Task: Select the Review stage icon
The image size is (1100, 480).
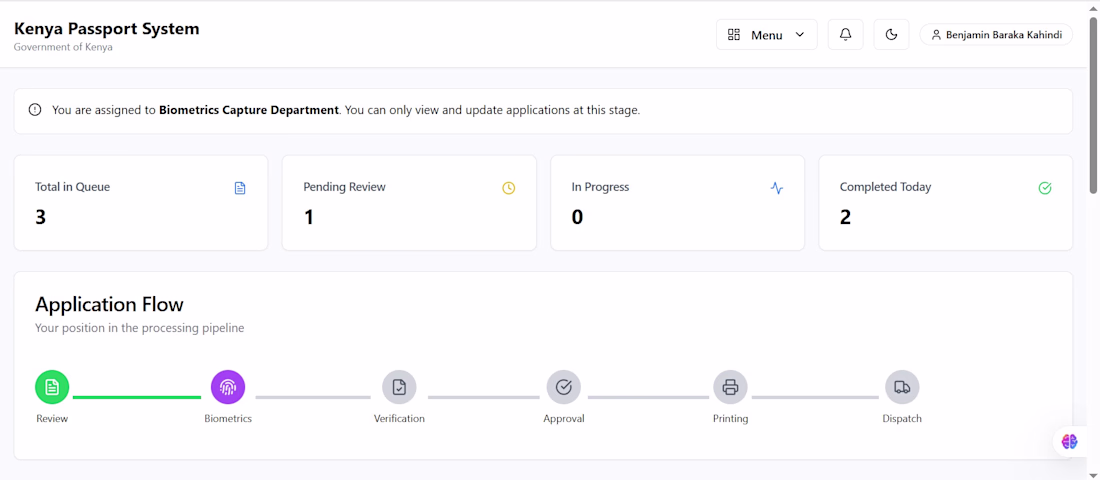Action: point(52,387)
